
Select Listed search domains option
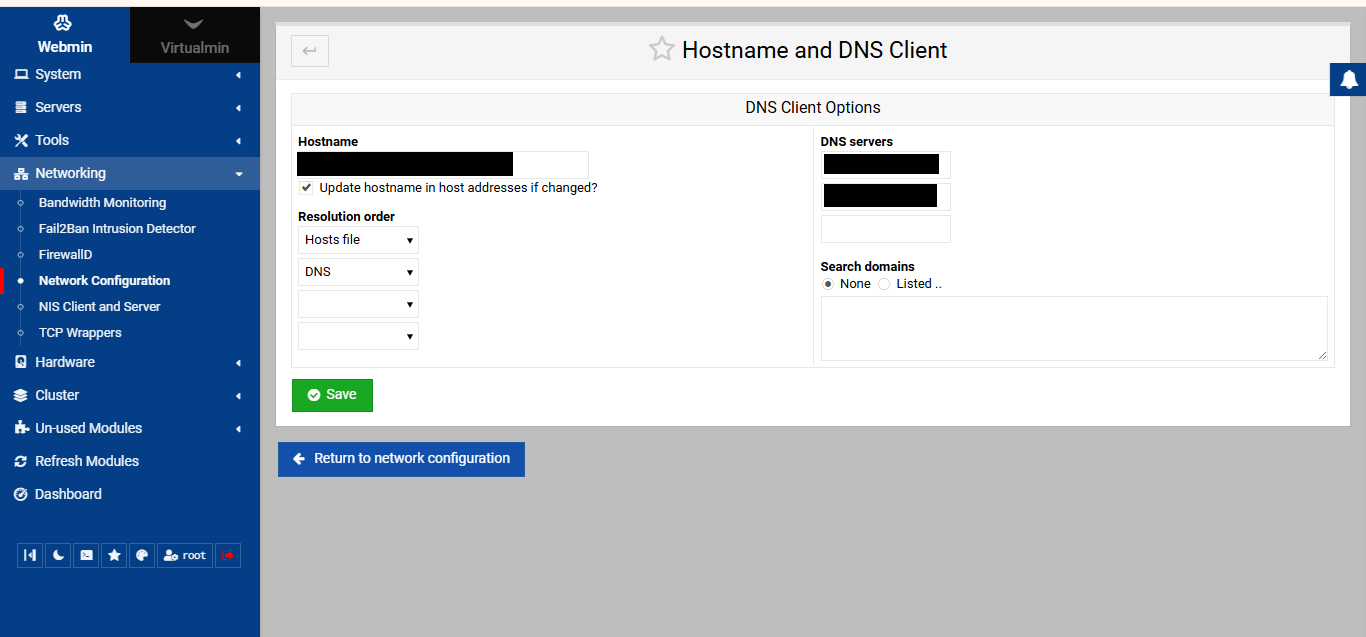click(884, 284)
